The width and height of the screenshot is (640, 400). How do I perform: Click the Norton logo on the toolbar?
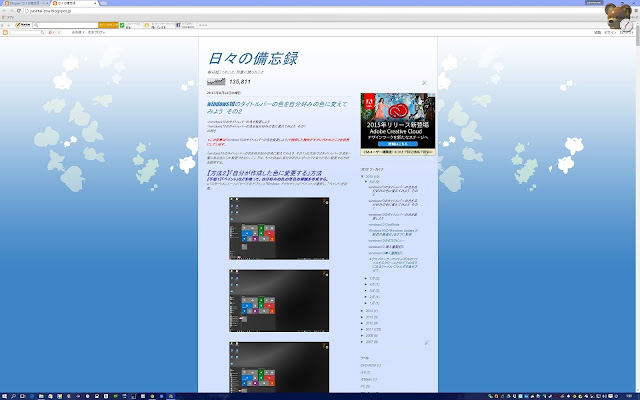23,25
